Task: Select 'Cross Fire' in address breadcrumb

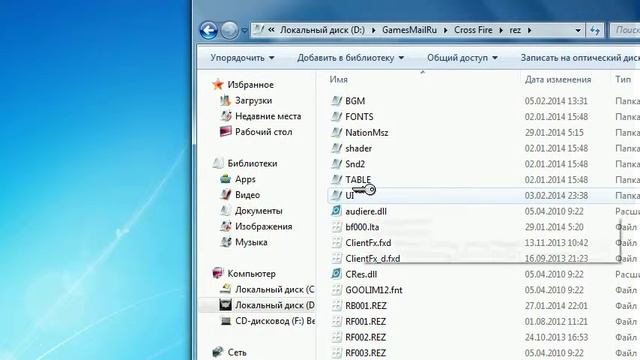Action: pos(473,30)
